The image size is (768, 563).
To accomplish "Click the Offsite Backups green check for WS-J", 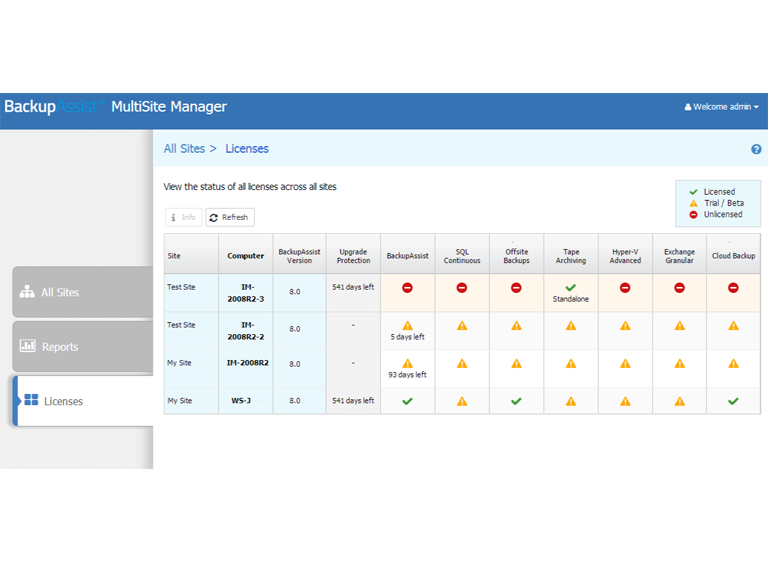I will [x=516, y=401].
